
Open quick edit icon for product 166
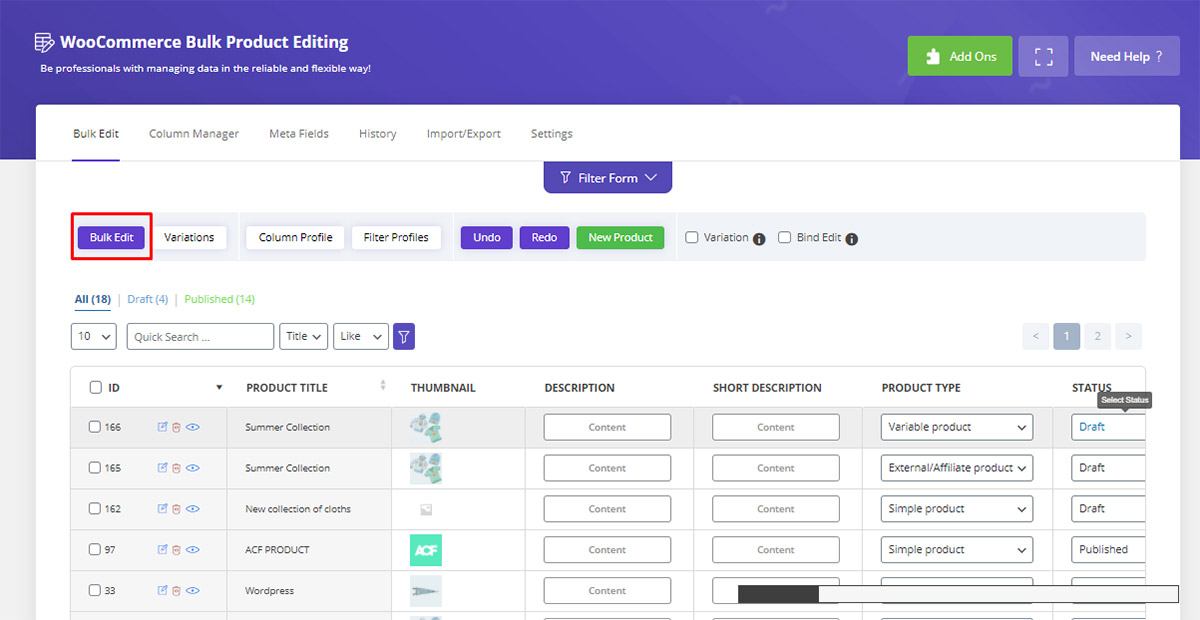(163, 427)
